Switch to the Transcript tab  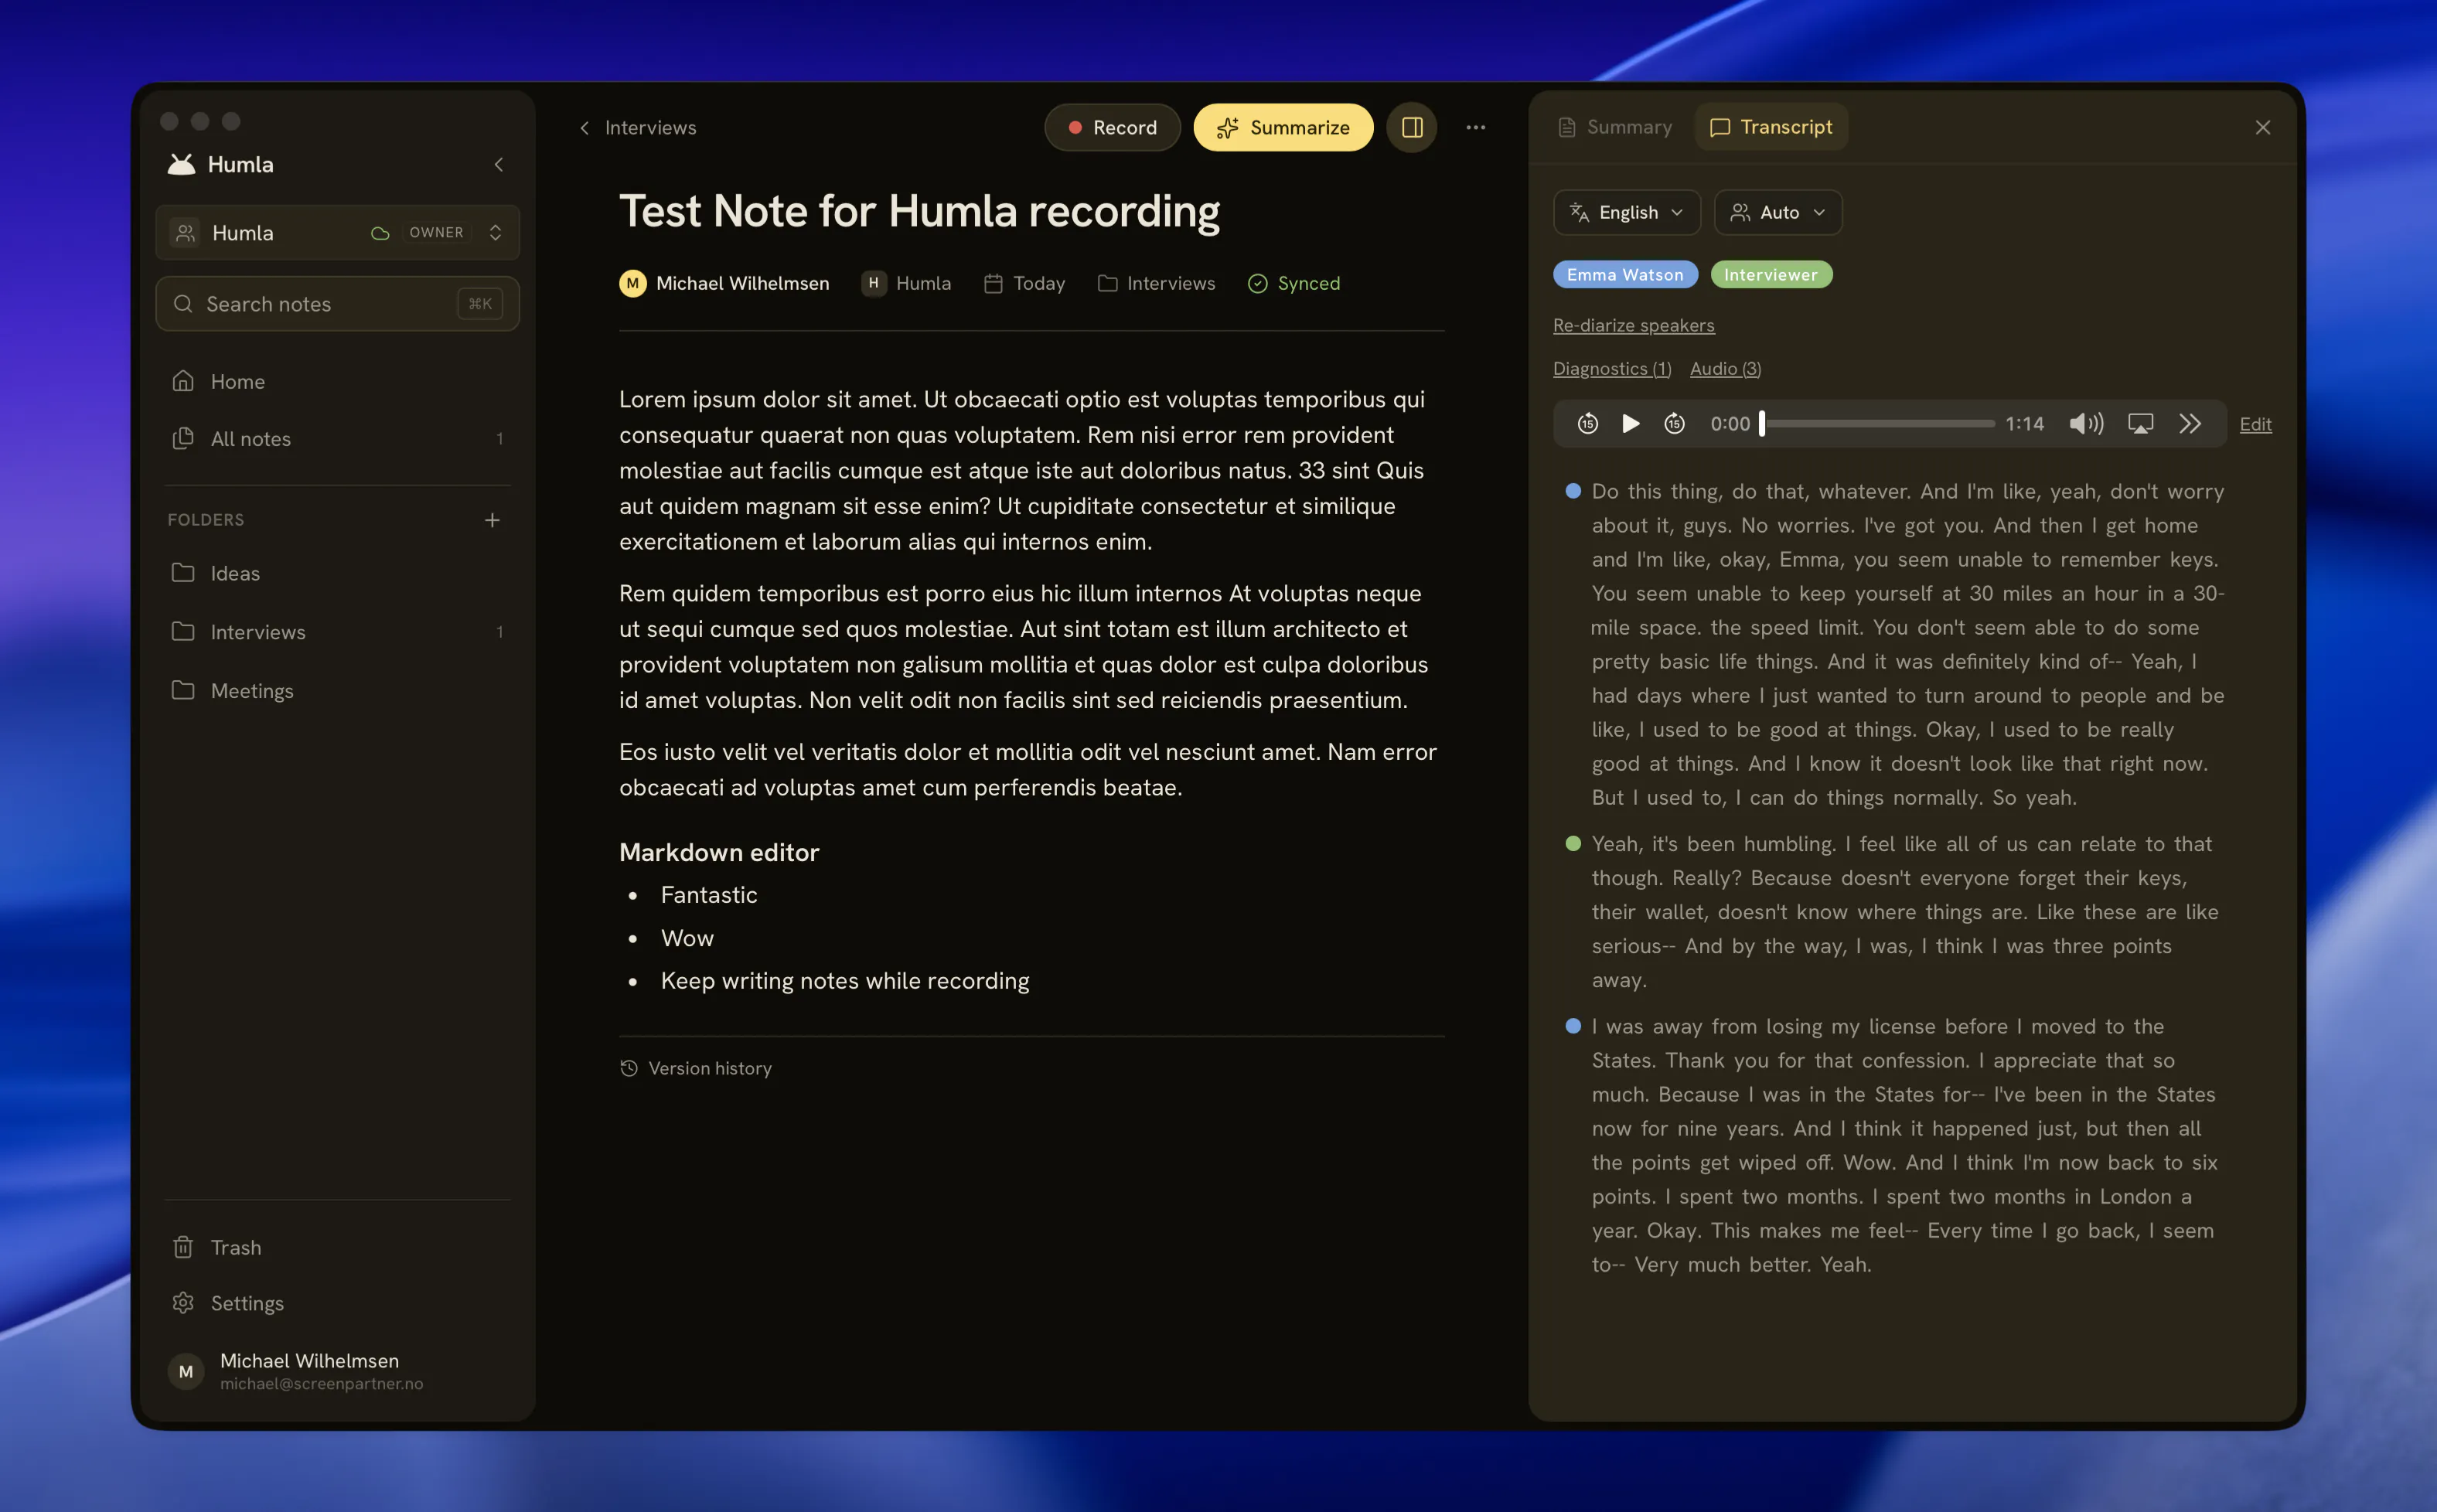coord(1771,127)
